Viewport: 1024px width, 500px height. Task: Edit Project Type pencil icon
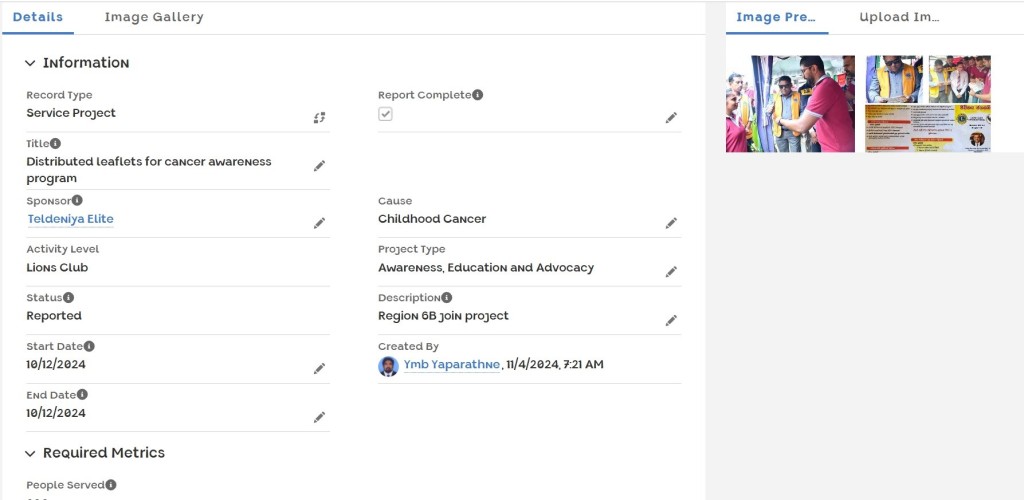[671, 272]
